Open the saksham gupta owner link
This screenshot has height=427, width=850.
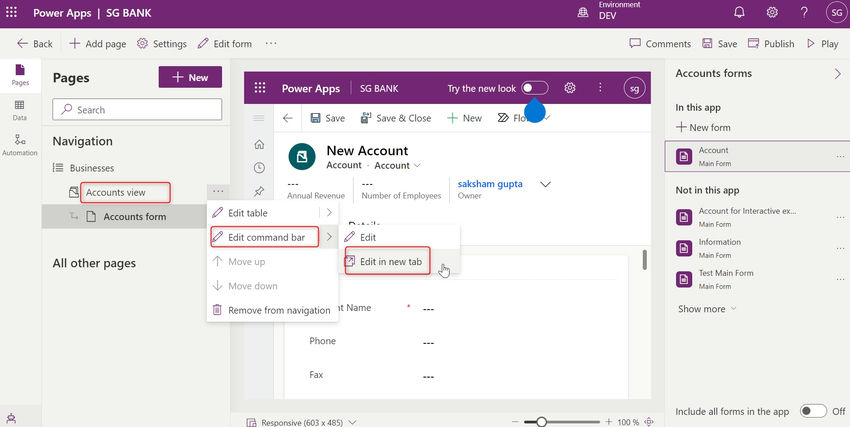(x=490, y=184)
